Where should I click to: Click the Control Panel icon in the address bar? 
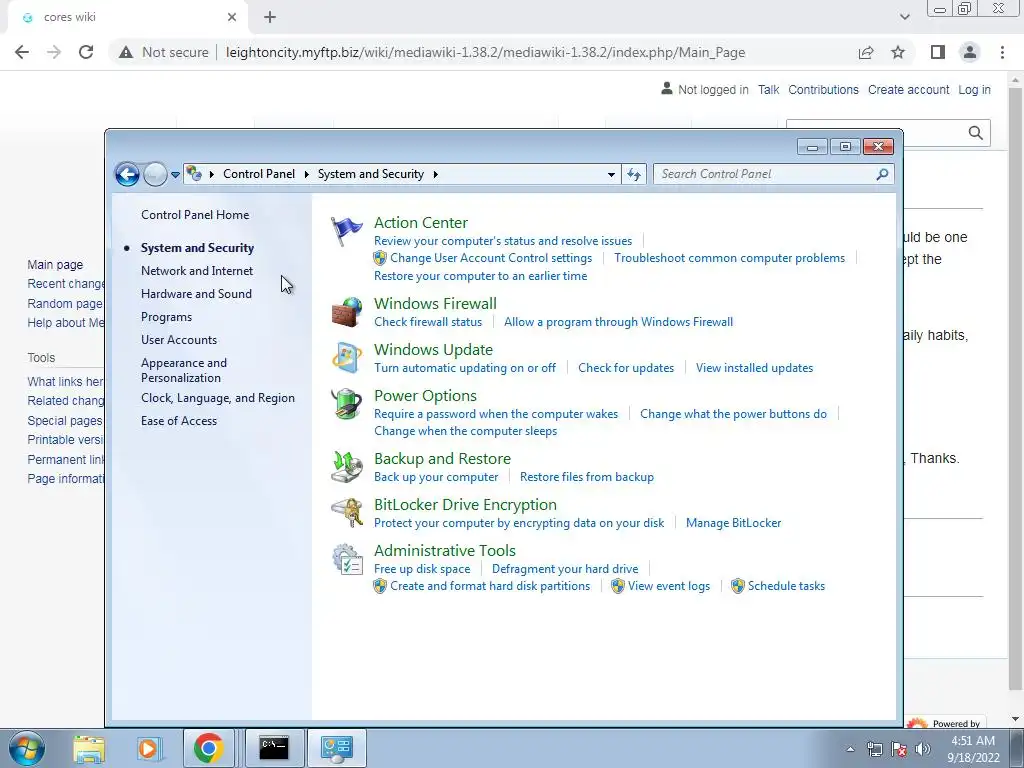pos(194,174)
